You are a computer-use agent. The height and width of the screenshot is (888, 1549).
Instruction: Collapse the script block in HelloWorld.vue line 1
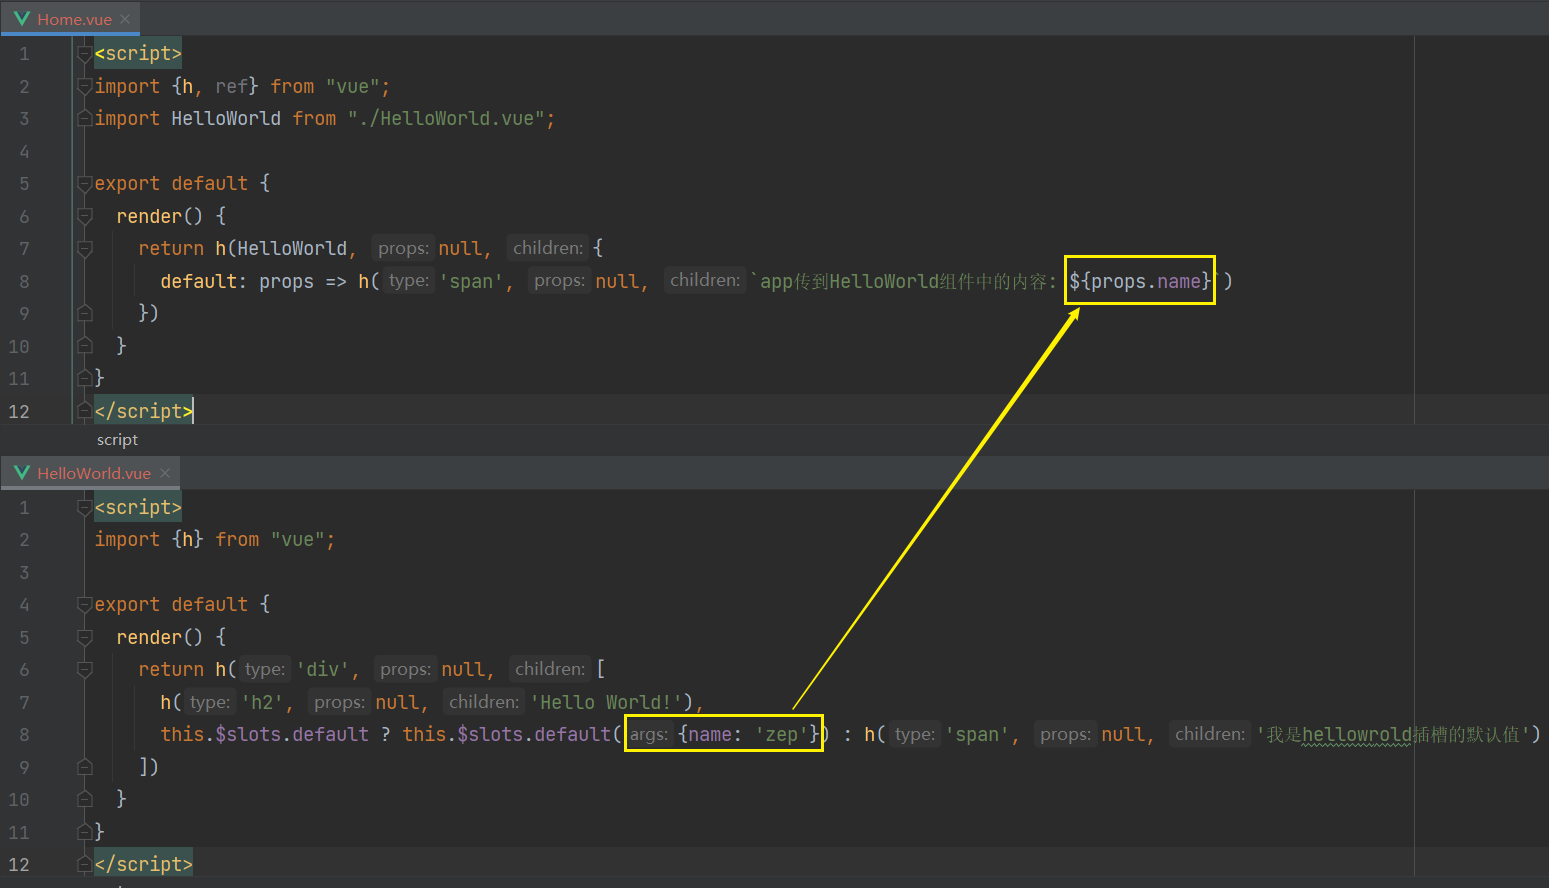(85, 508)
